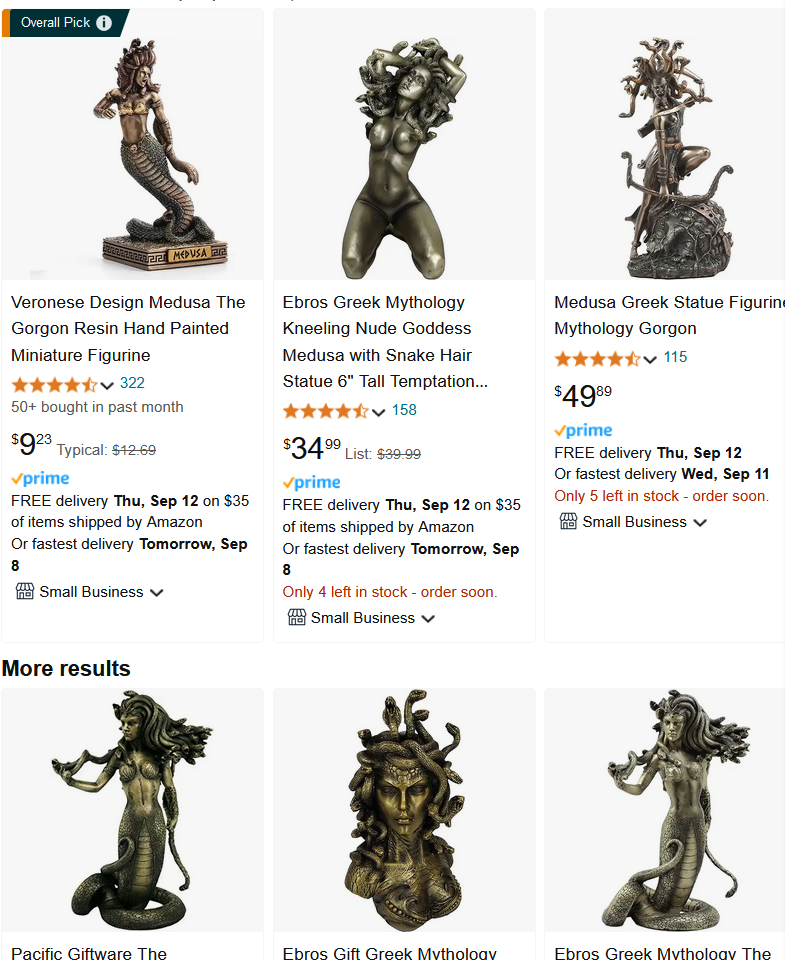Click the prime logo under the $49.89 price

[x=584, y=430]
